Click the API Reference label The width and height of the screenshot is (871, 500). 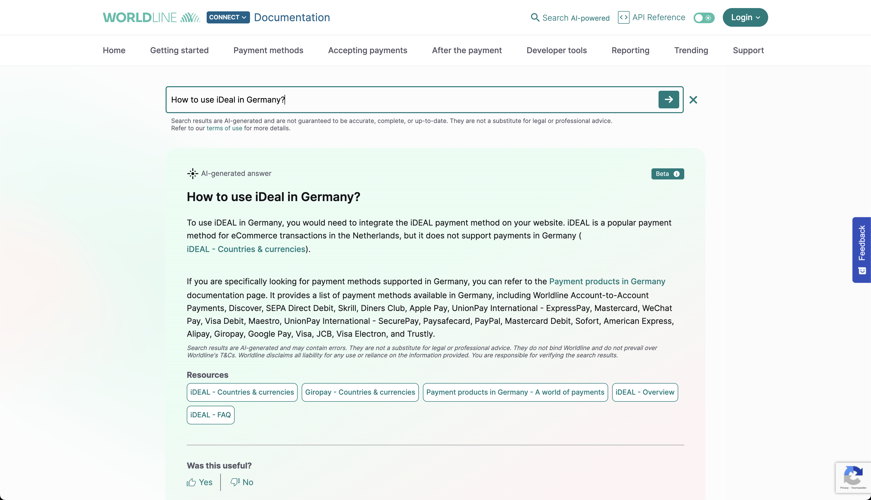(659, 17)
